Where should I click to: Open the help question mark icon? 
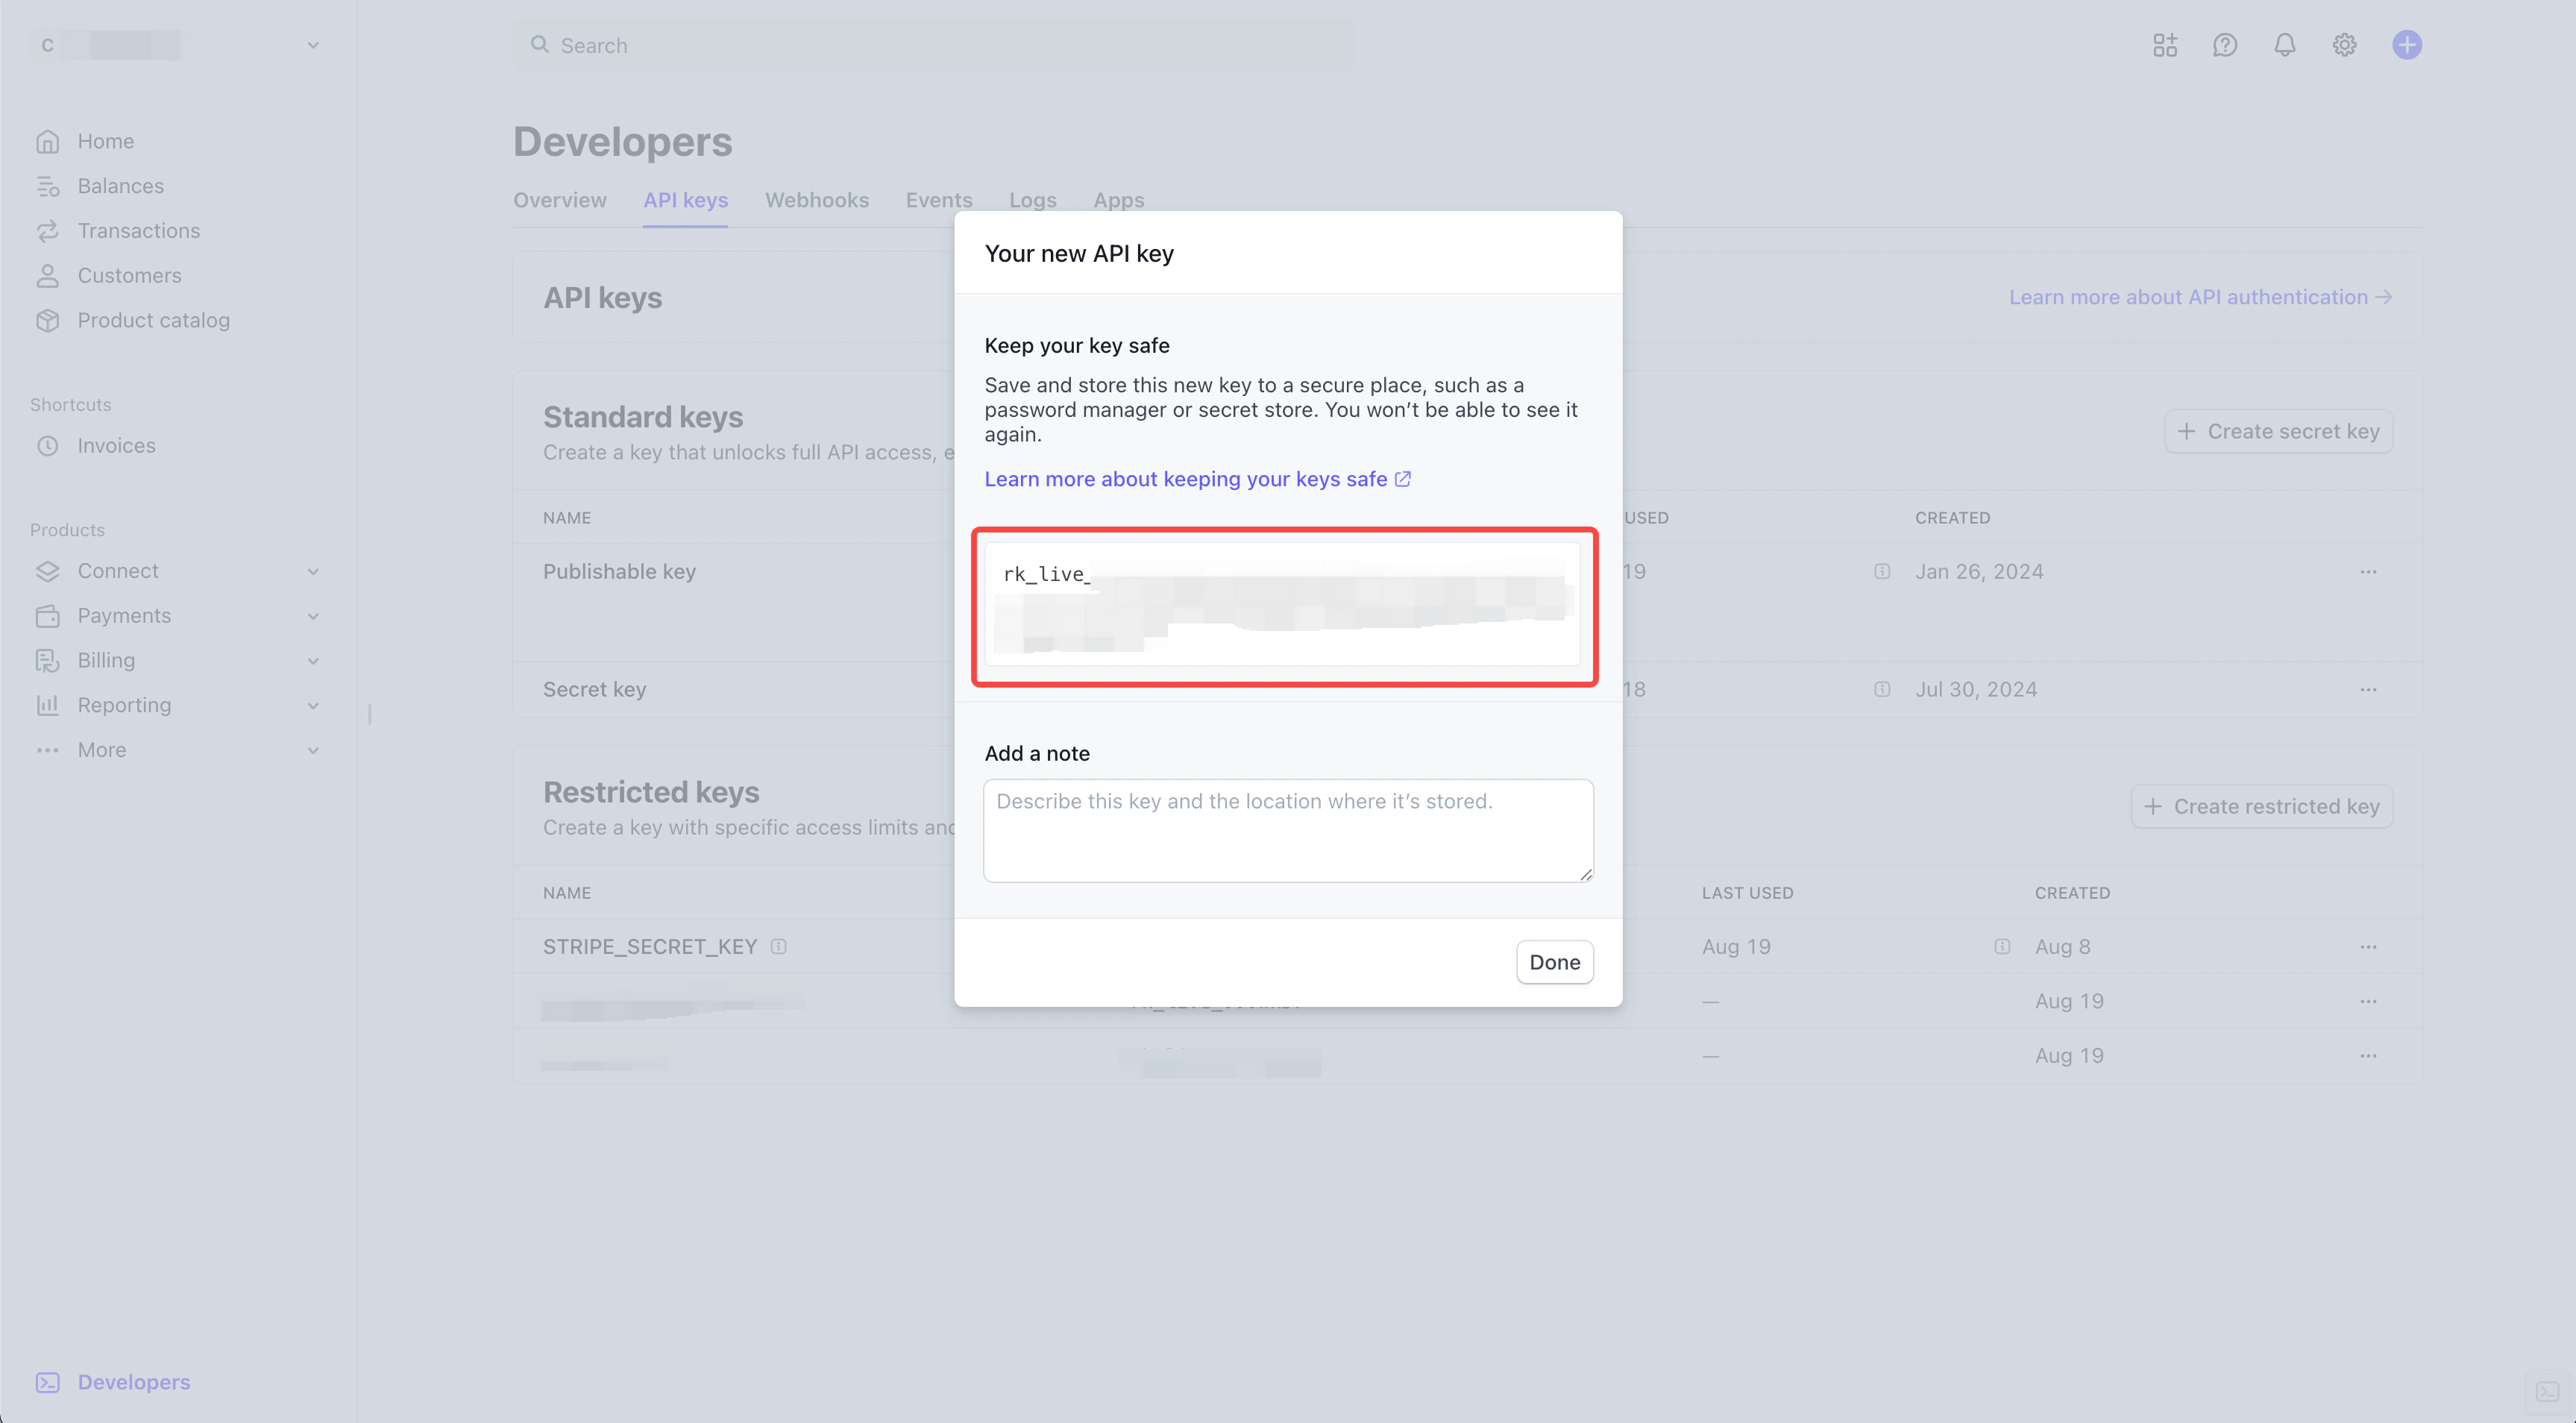pyautogui.click(x=2225, y=45)
